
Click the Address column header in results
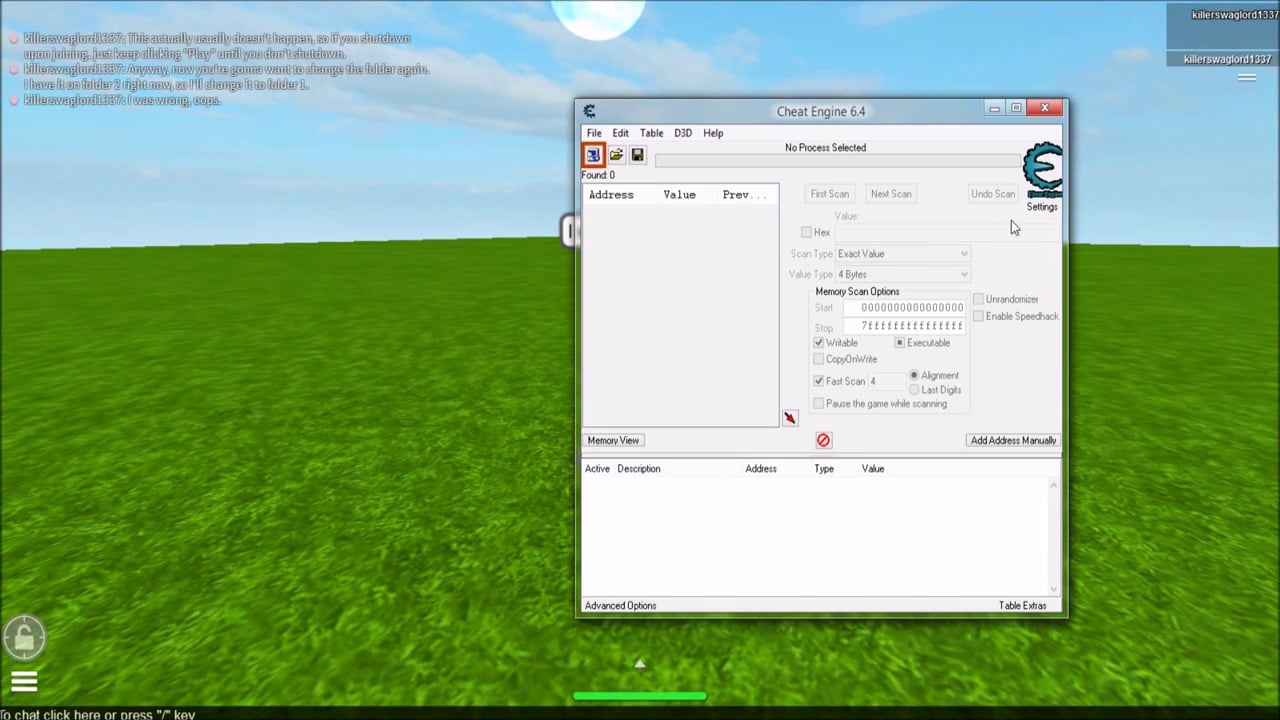click(611, 195)
